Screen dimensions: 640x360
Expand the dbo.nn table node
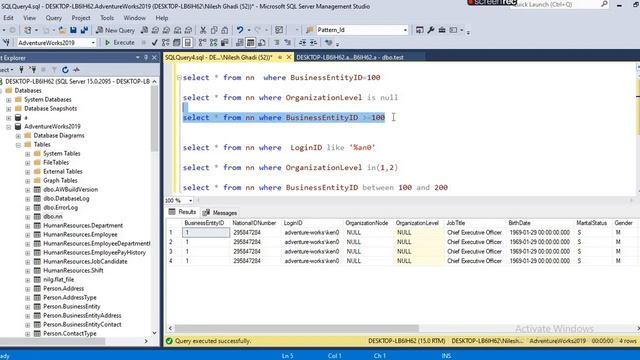pos(27,217)
